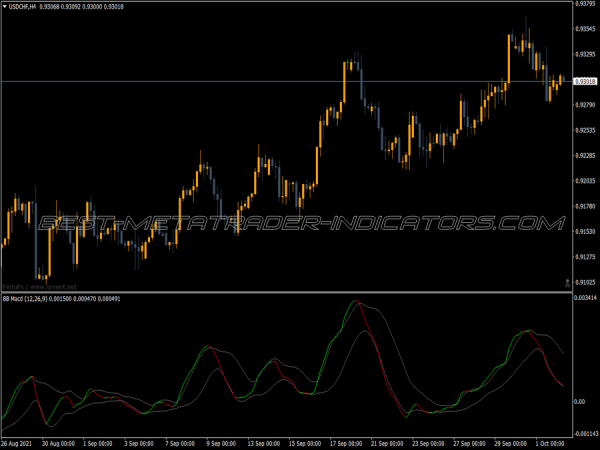600x450 pixels.
Task: Select the highlighted current price tag 0.93018
Action: pyautogui.click(x=585, y=82)
